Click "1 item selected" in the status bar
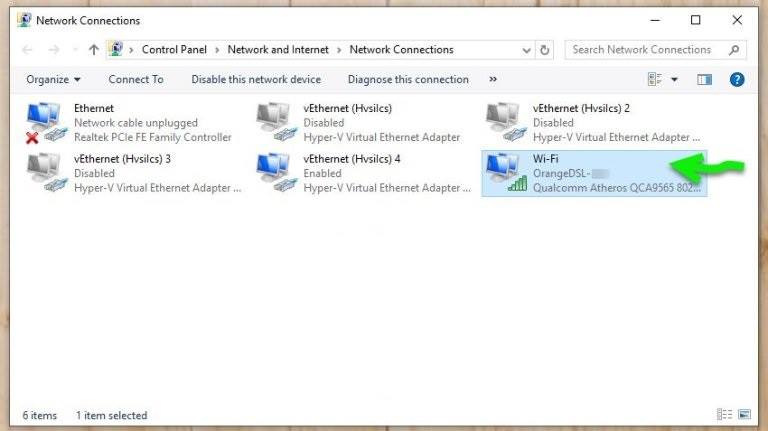Viewport: 768px width, 431px height. 111,415
